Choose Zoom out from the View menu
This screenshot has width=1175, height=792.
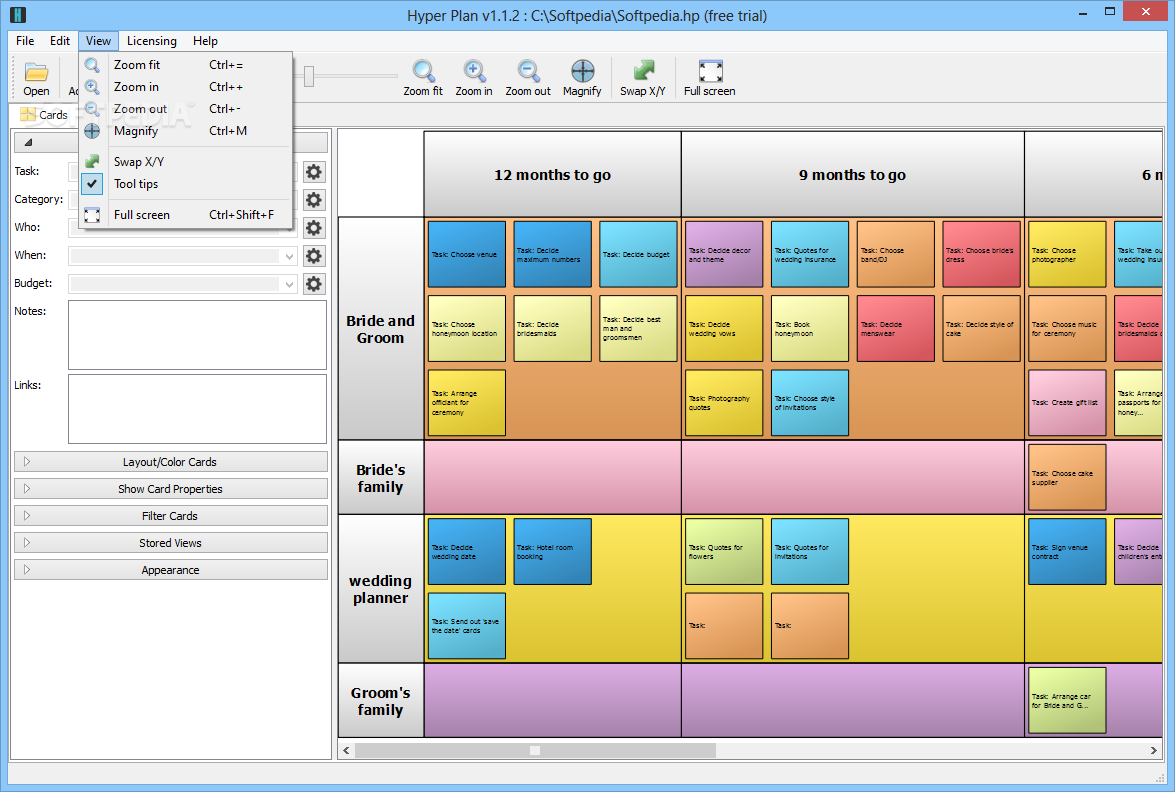pos(185,109)
